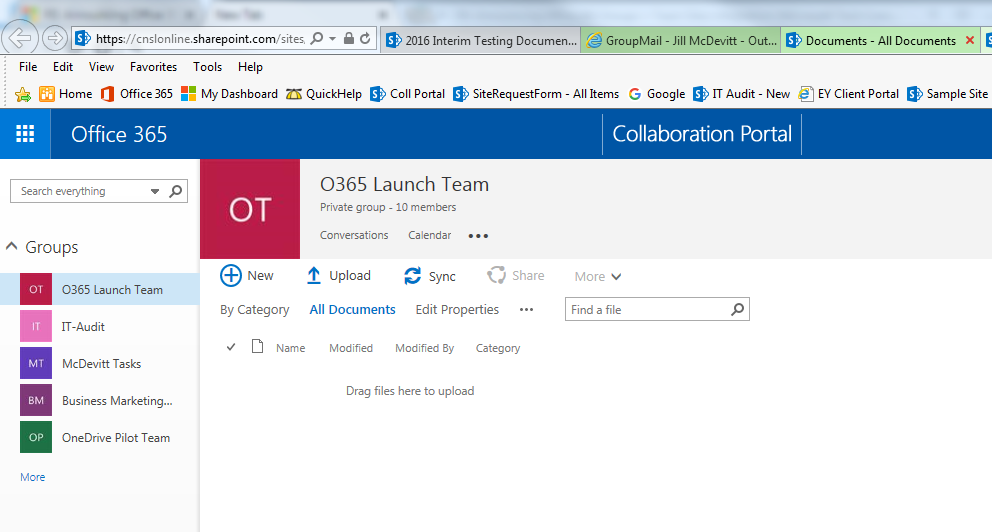Click the Search everything magnifier icon

click(176, 191)
